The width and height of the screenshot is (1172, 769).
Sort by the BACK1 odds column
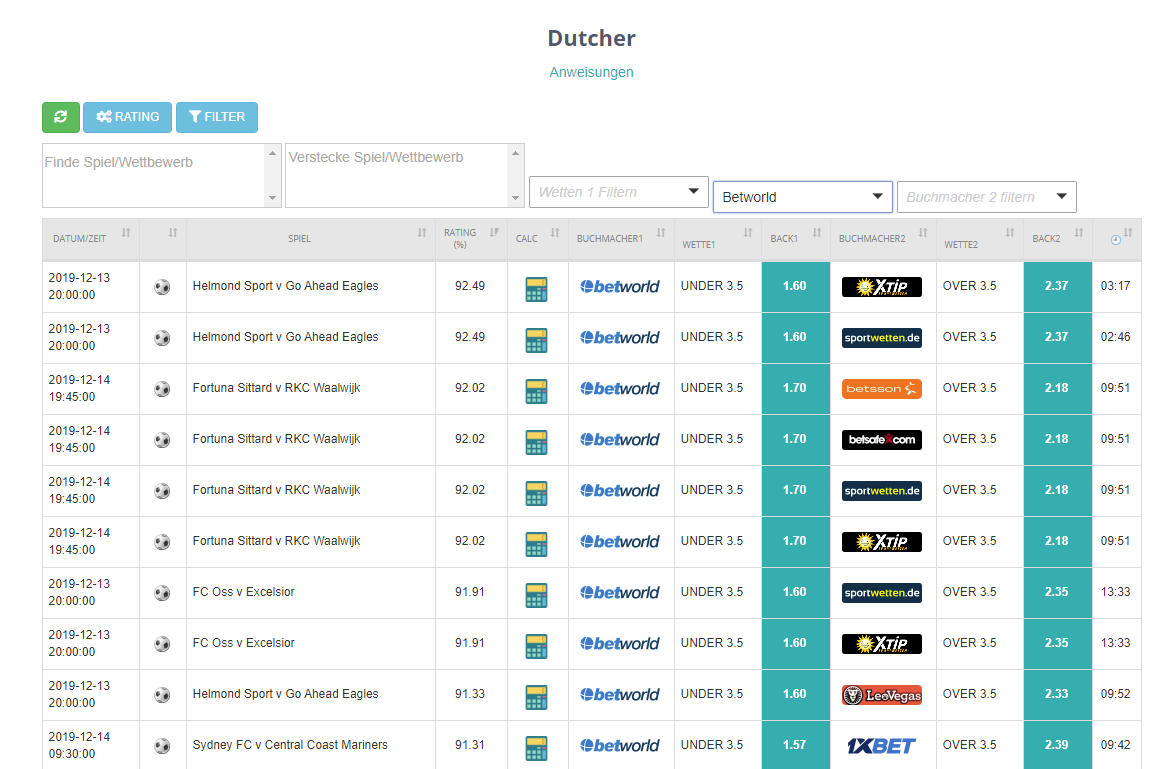pyautogui.click(x=795, y=238)
